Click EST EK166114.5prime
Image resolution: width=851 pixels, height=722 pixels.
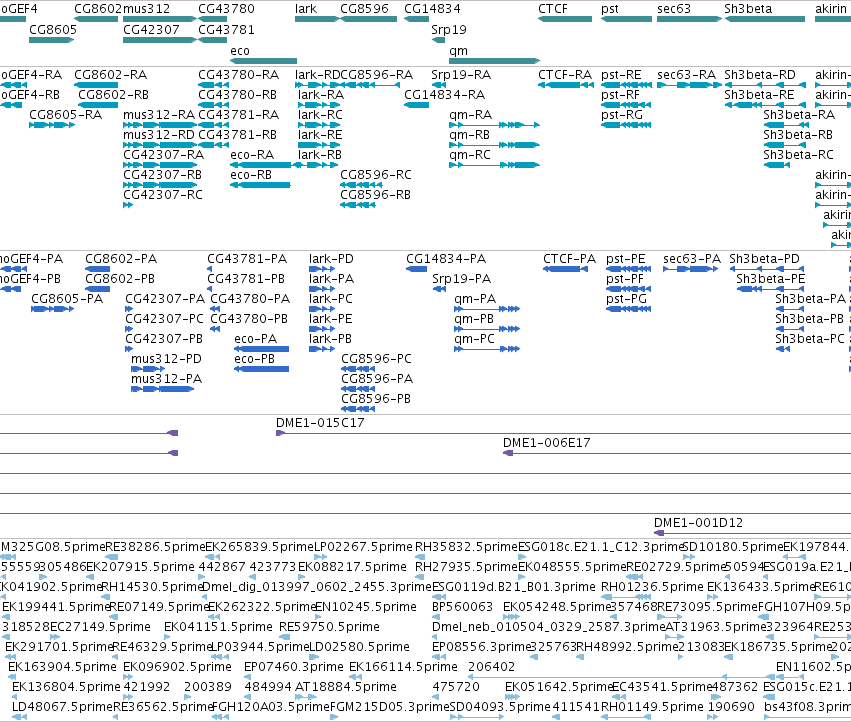[x=355, y=677]
